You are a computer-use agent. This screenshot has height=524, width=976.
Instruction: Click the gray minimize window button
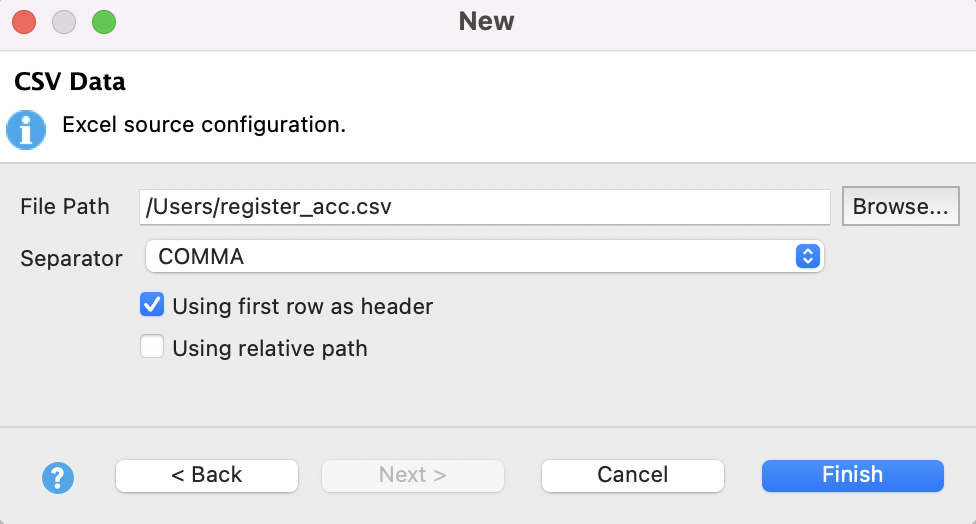pyautogui.click(x=64, y=21)
